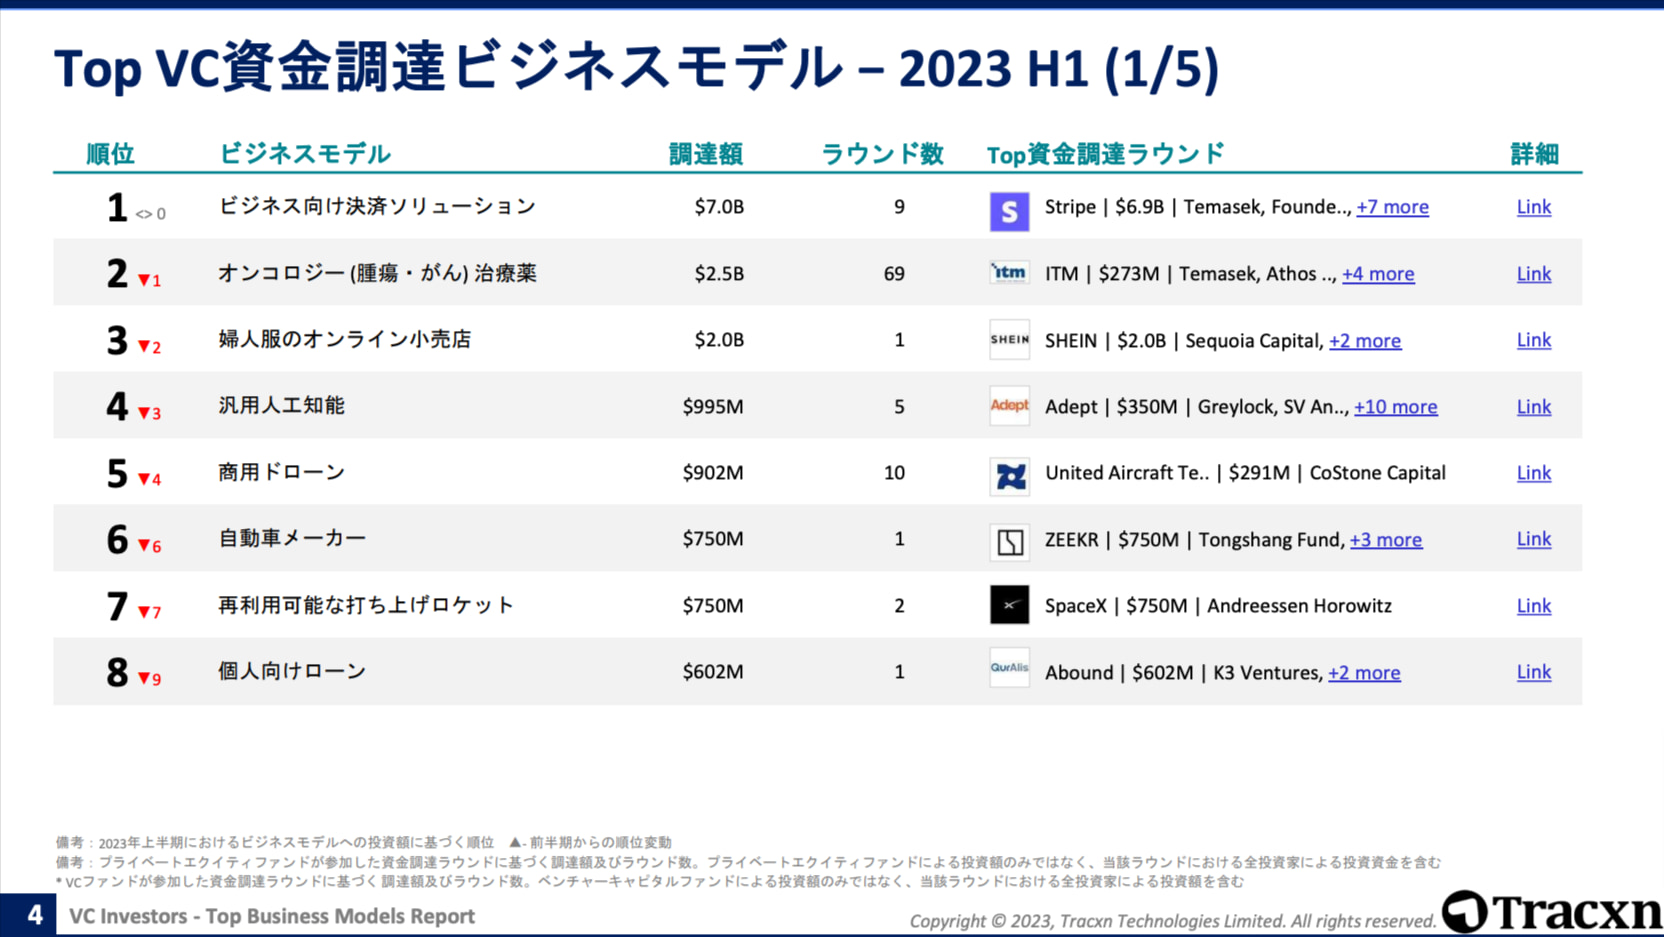
Task: Click the SpaceX $750M Andreessen Horowitz text
Action: pos(1218,606)
